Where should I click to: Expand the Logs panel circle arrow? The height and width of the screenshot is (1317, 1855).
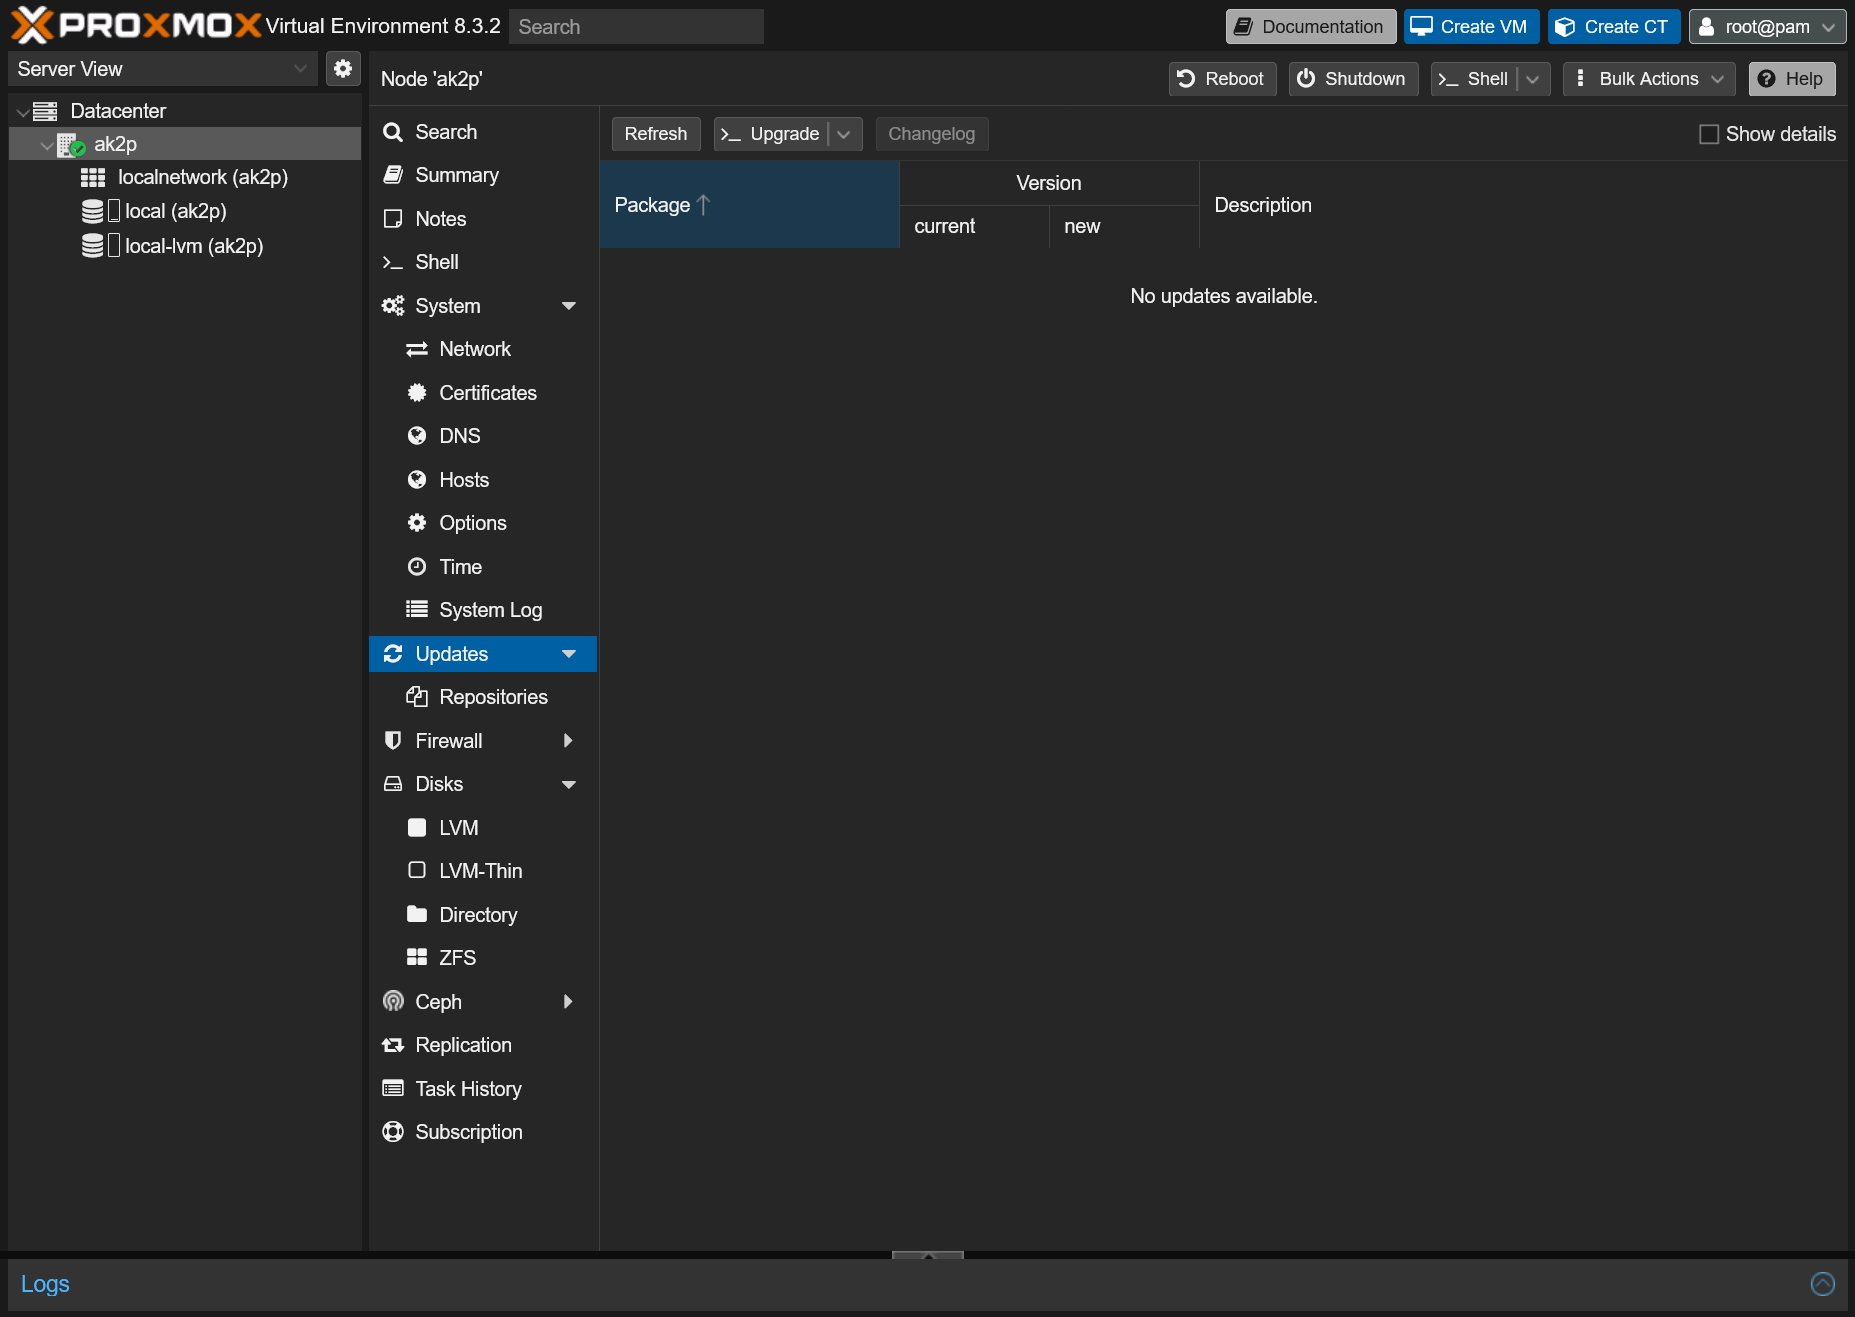coord(1823,1284)
